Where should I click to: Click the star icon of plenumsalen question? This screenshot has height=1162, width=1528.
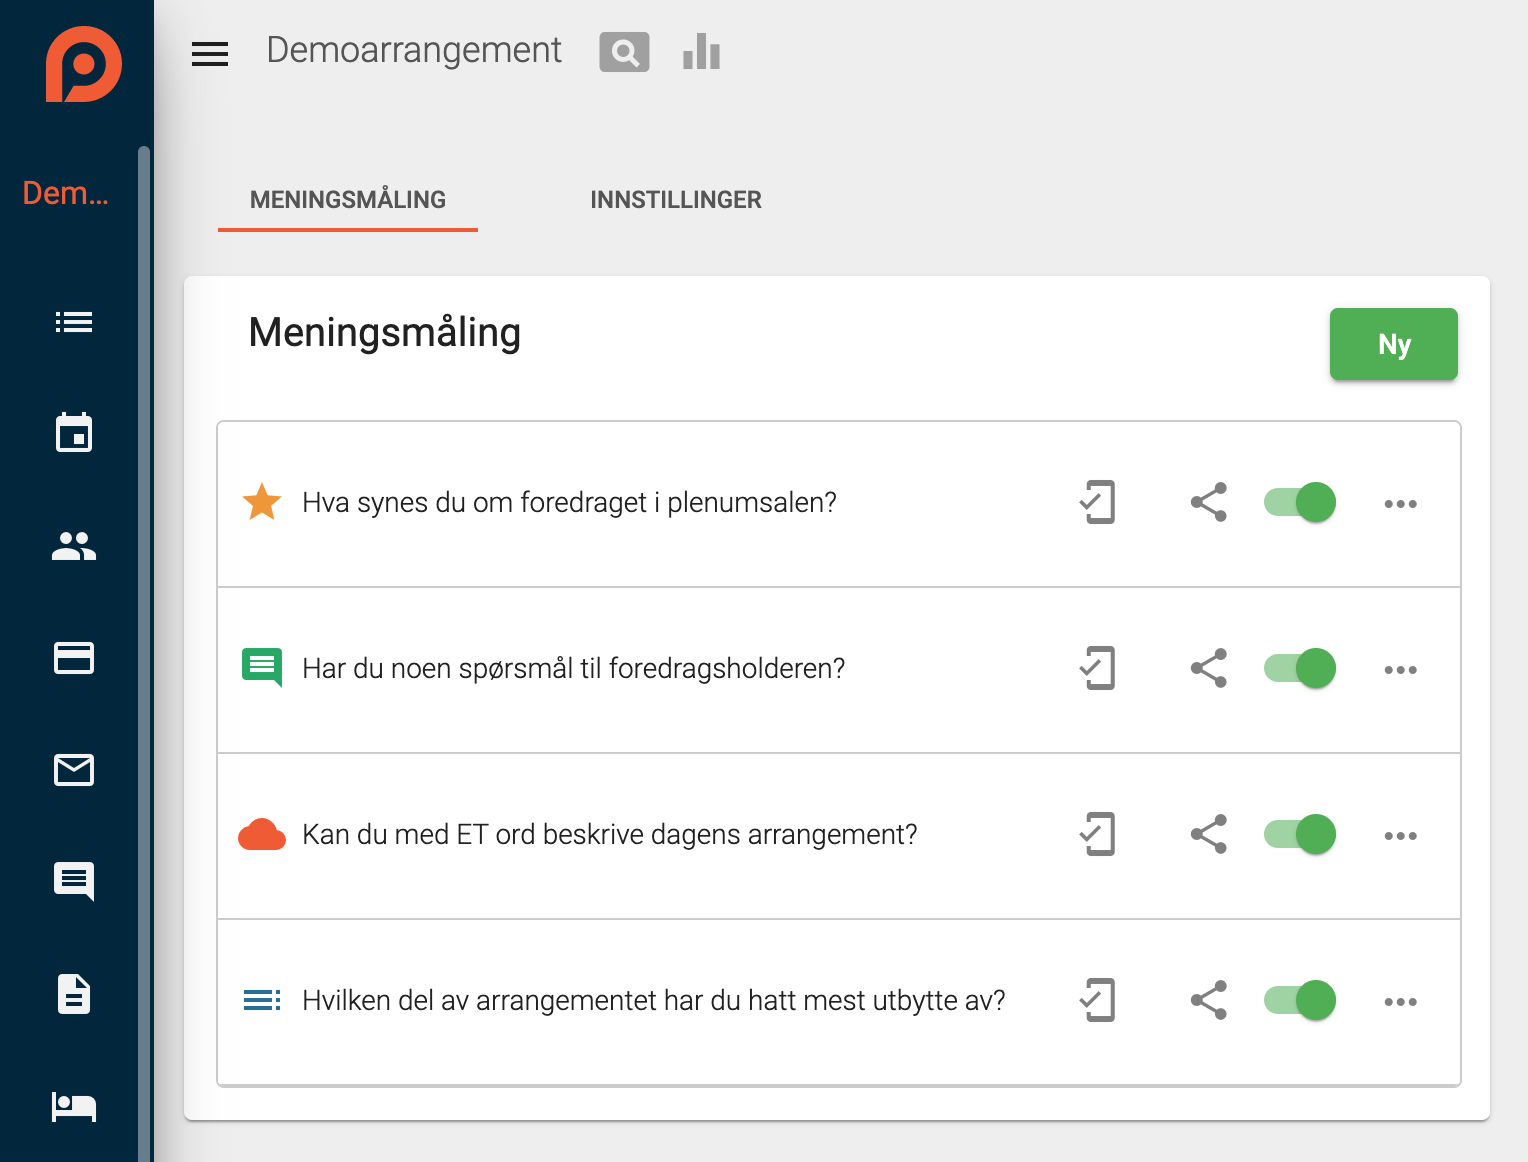pos(262,502)
